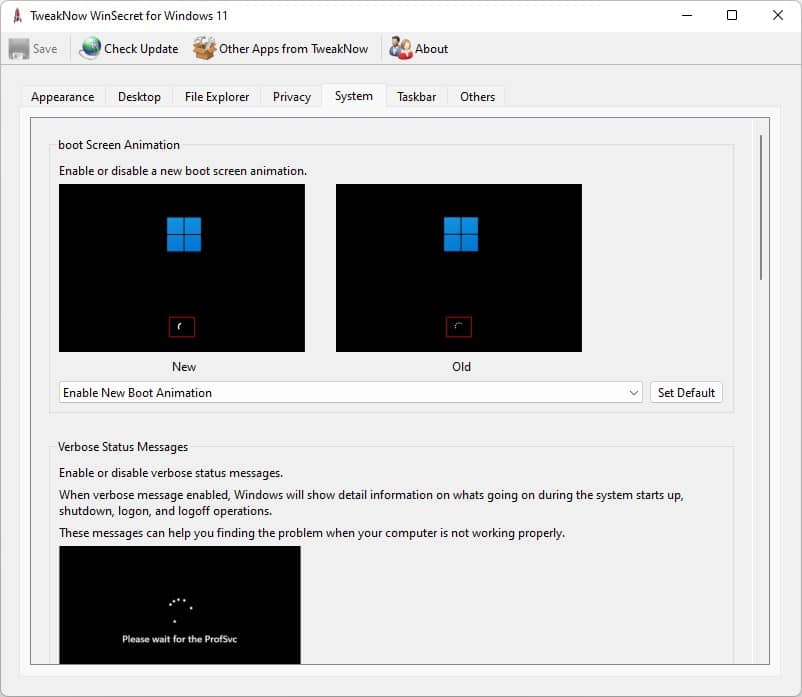
Task: Click the vertical scrollbar thumb
Action: tap(761, 207)
